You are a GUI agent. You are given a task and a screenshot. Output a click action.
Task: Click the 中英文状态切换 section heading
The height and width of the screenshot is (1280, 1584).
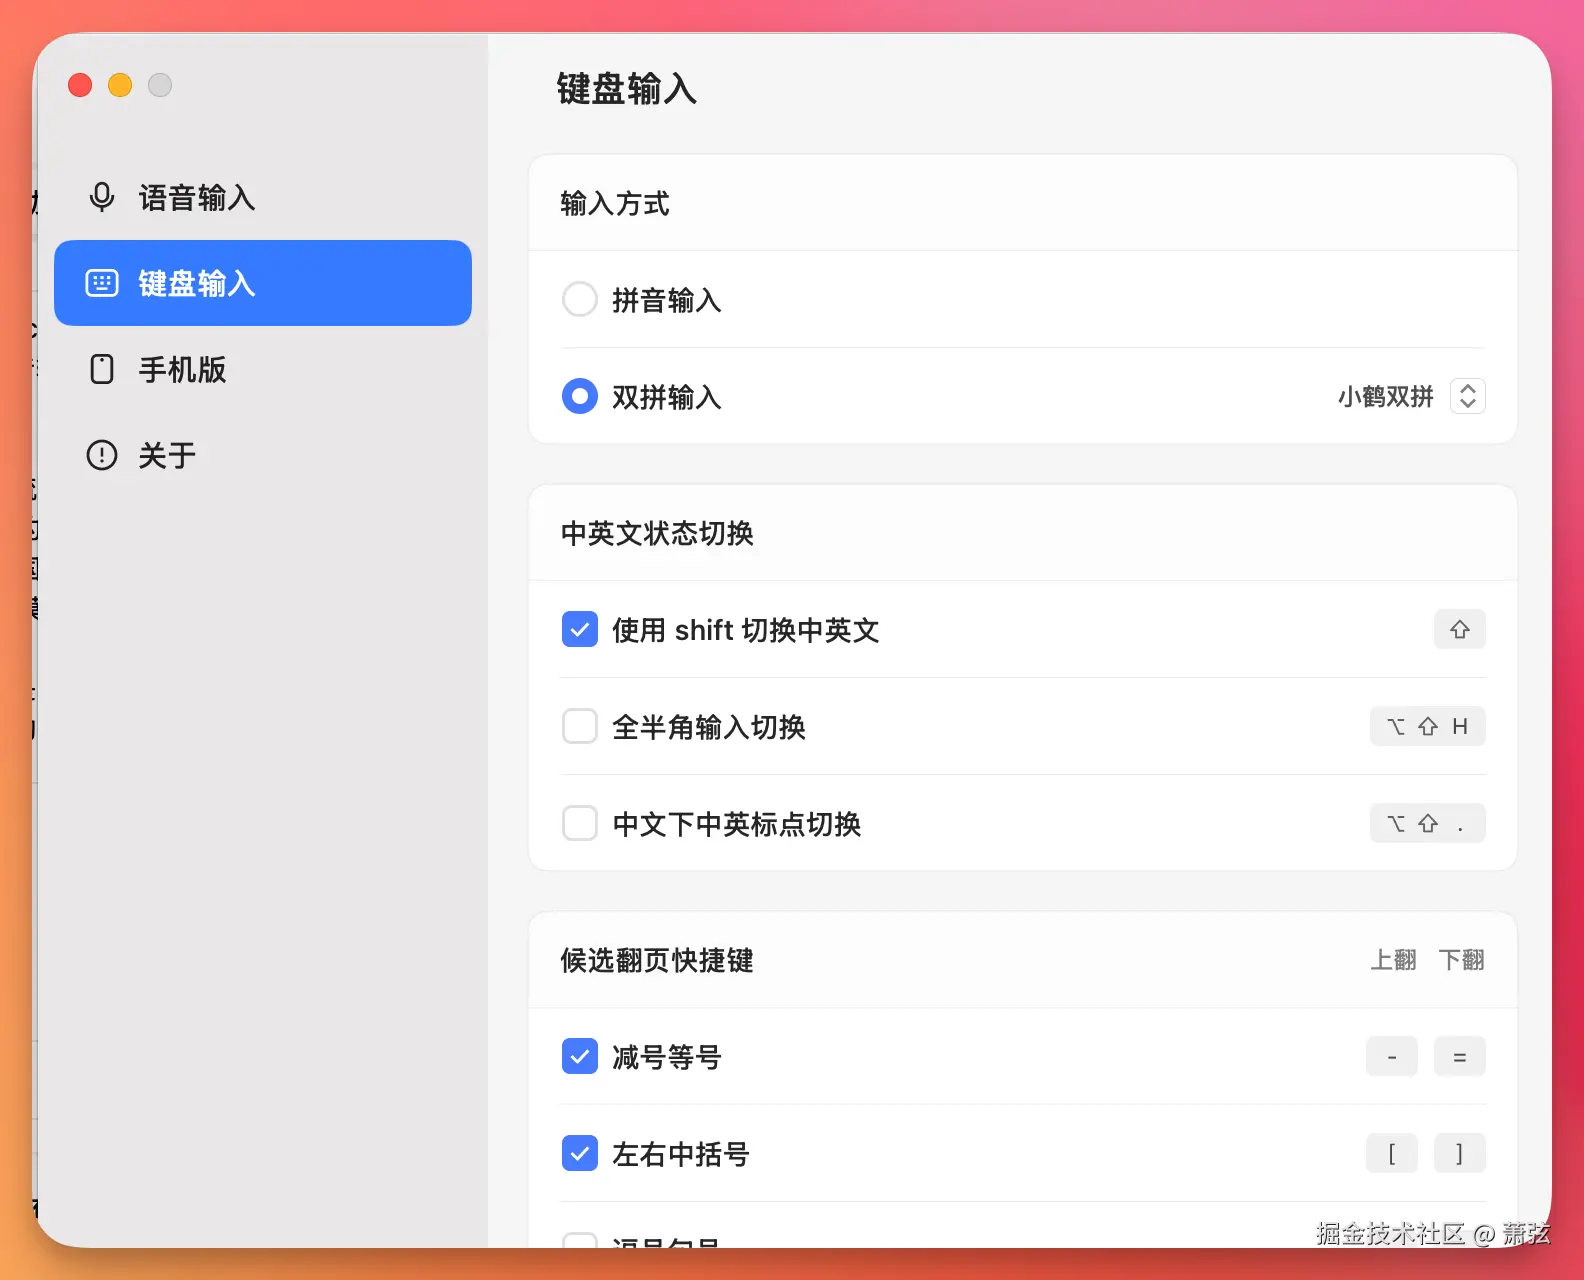tap(657, 533)
